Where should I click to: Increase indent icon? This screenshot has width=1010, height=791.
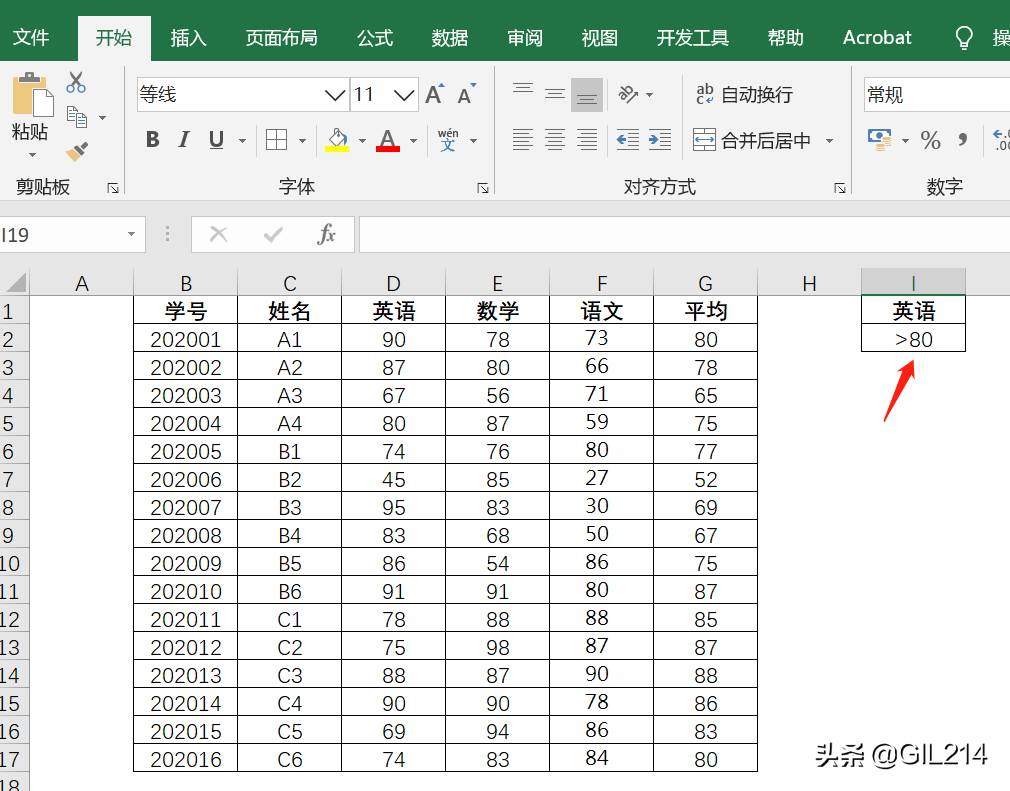(x=660, y=139)
